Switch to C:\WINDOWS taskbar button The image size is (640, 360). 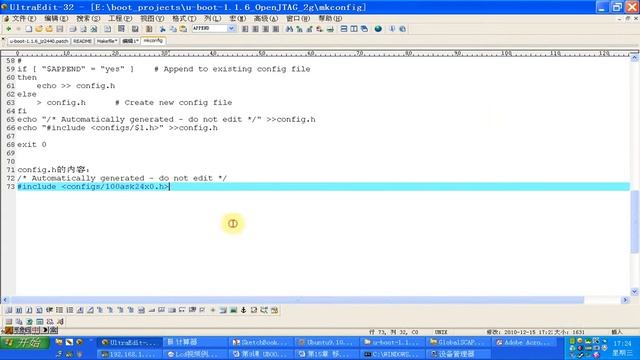pyautogui.click(x=393, y=354)
